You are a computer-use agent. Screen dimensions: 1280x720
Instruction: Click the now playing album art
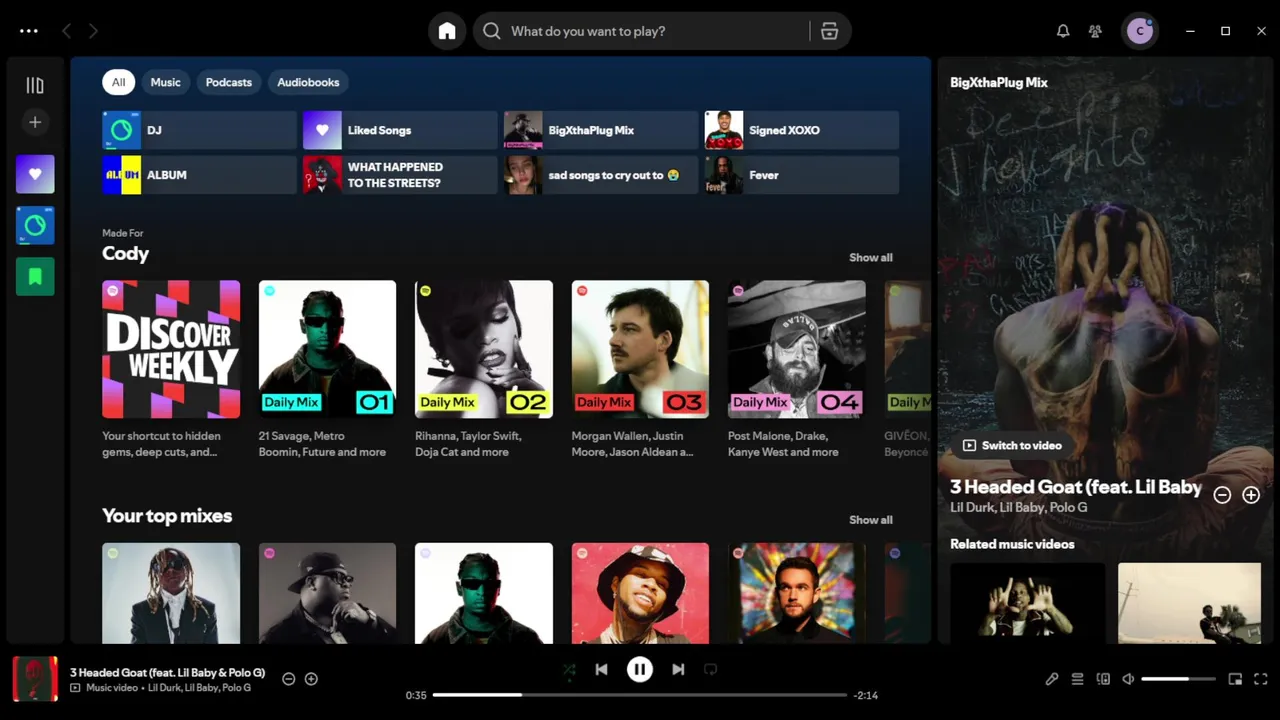click(x=35, y=679)
